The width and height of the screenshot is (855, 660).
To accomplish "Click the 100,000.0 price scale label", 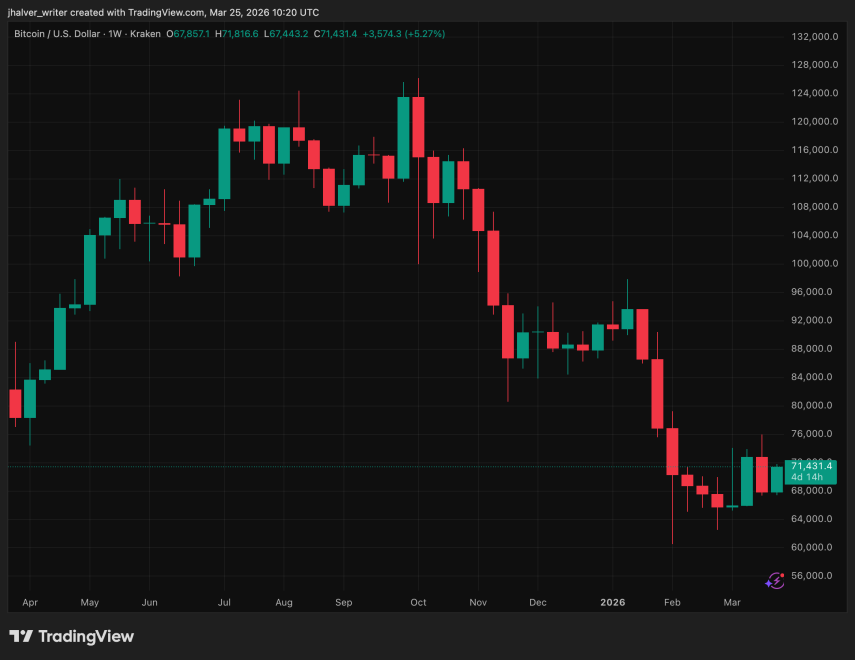I will (813, 264).
